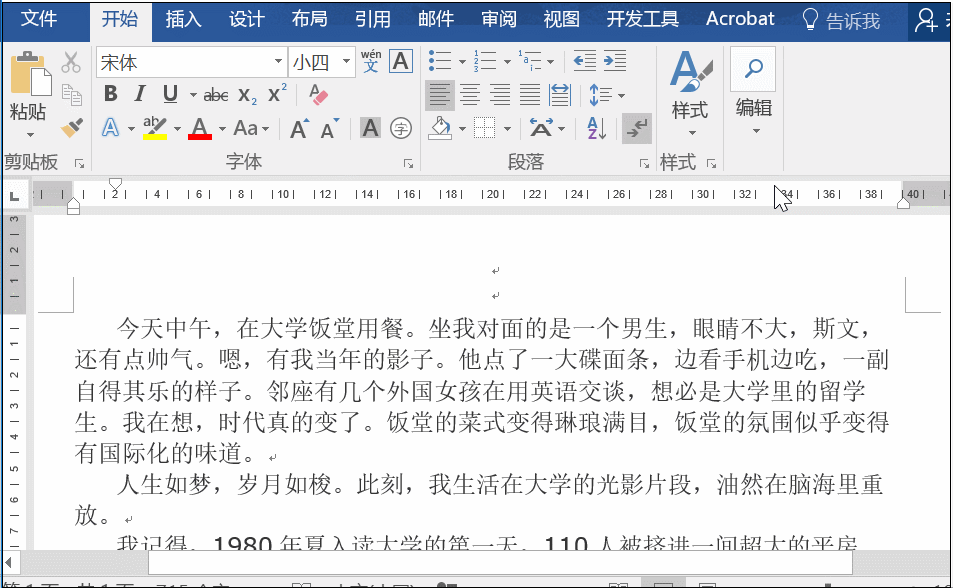The image size is (953, 588).
Task: Switch to the 布局 tab
Action: [x=309, y=19]
